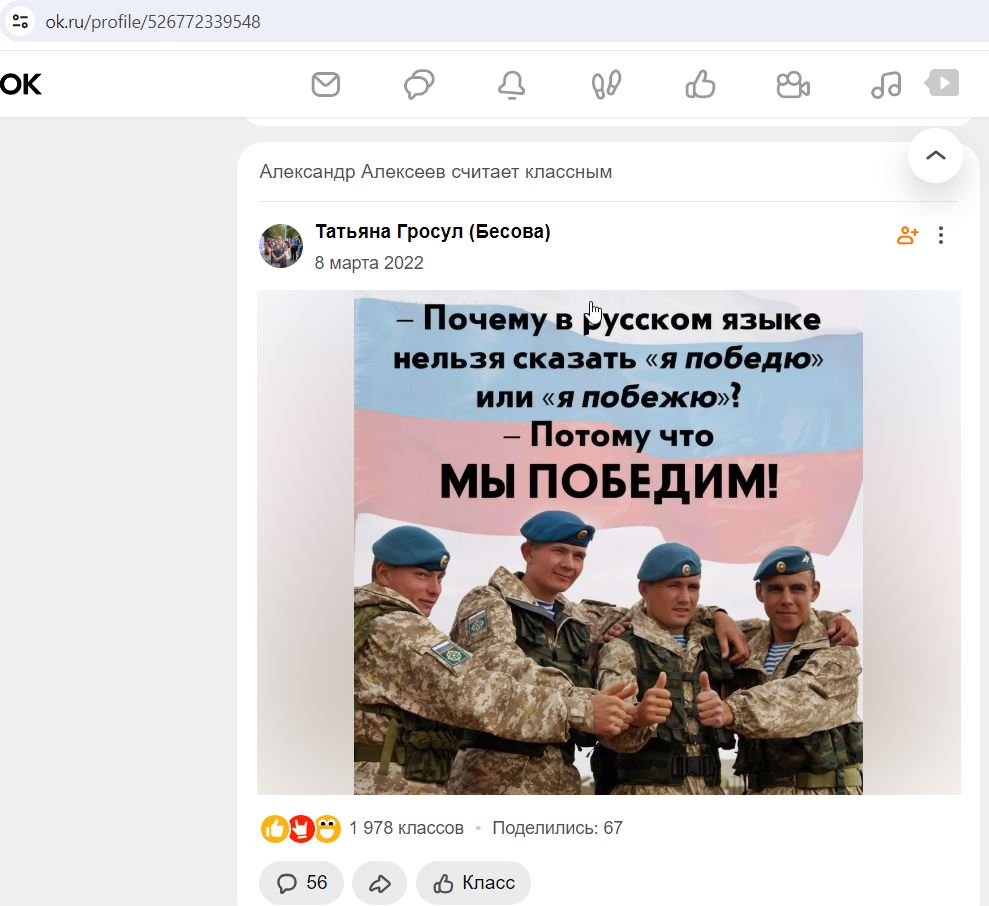The width and height of the screenshot is (989, 906).
Task: Toggle the Класс like button
Action: click(x=473, y=882)
